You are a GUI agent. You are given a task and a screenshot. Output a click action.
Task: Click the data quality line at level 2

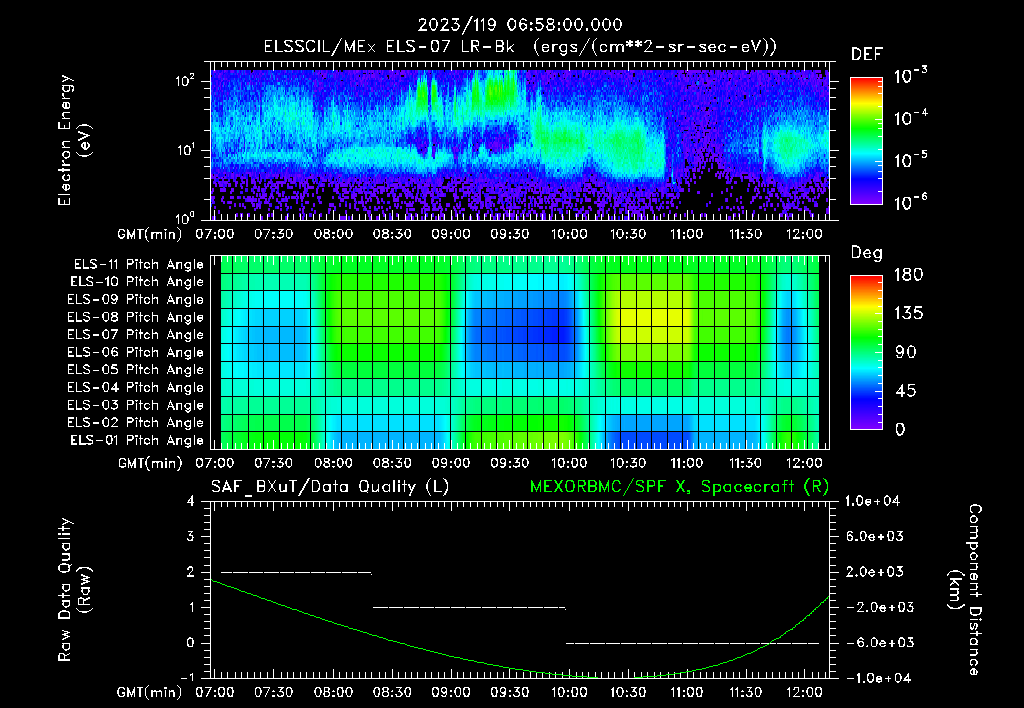pyautogui.click(x=296, y=572)
